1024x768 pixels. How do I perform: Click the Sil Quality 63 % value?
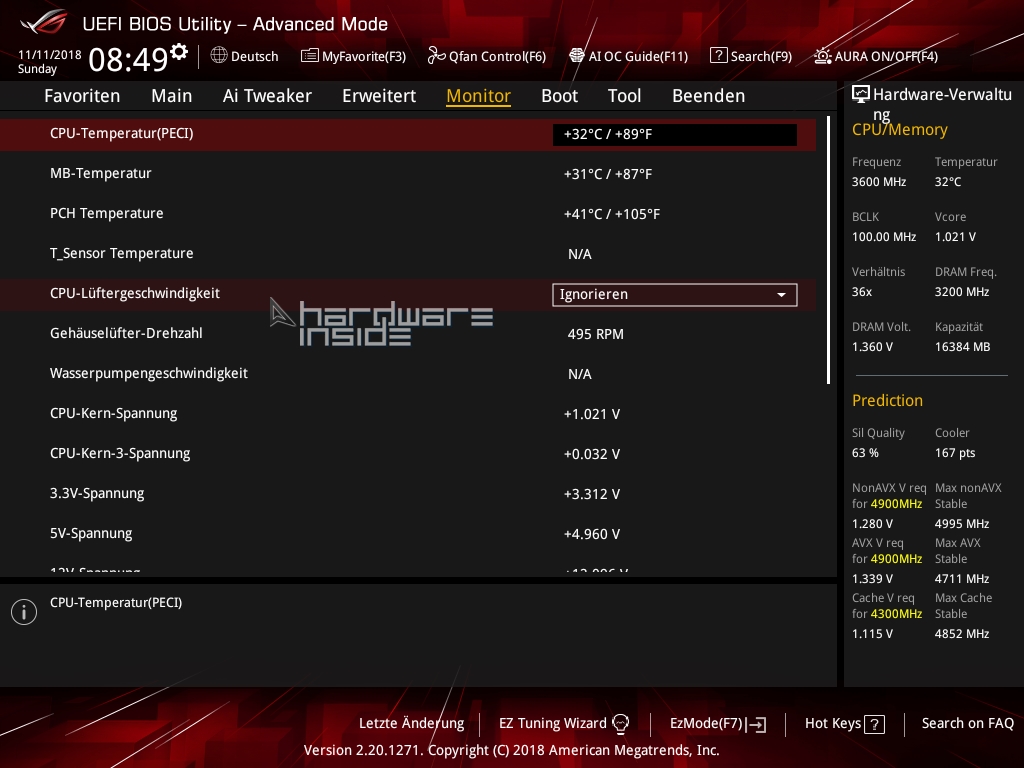tap(865, 453)
